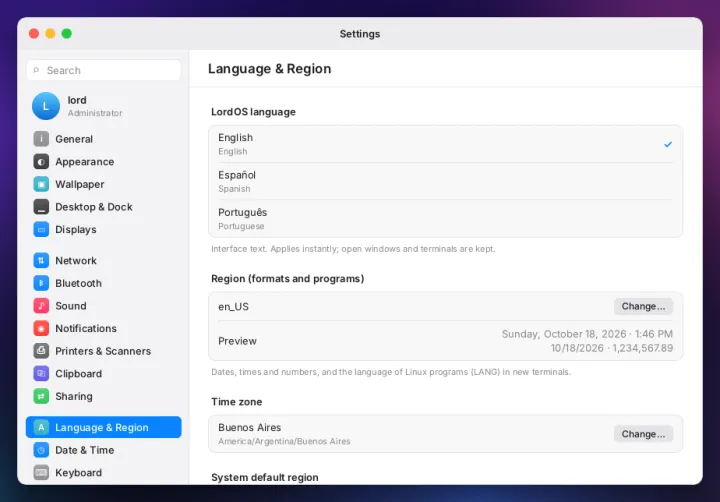The height and width of the screenshot is (502, 720).
Task: Change the Buenos Aires time zone
Action: pyautogui.click(x=643, y=434)
